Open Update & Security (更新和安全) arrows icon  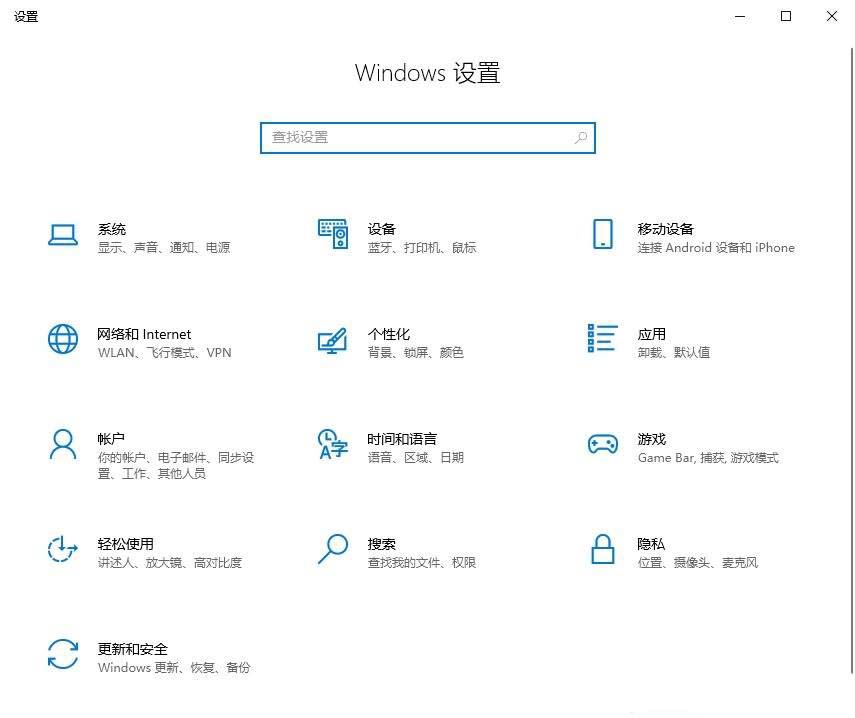[x=63, y=654]
